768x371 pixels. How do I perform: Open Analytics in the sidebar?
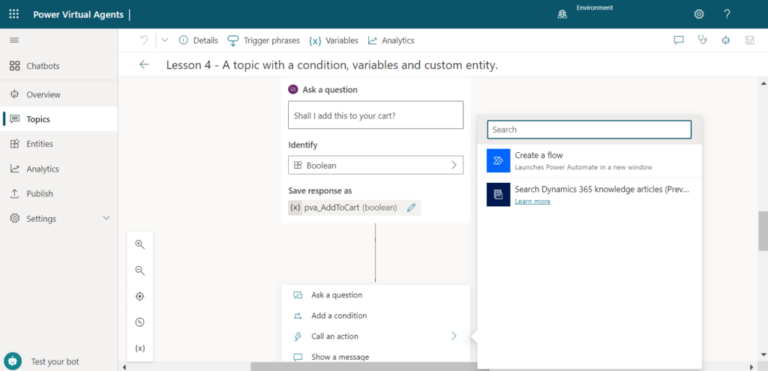pos(59,169)
